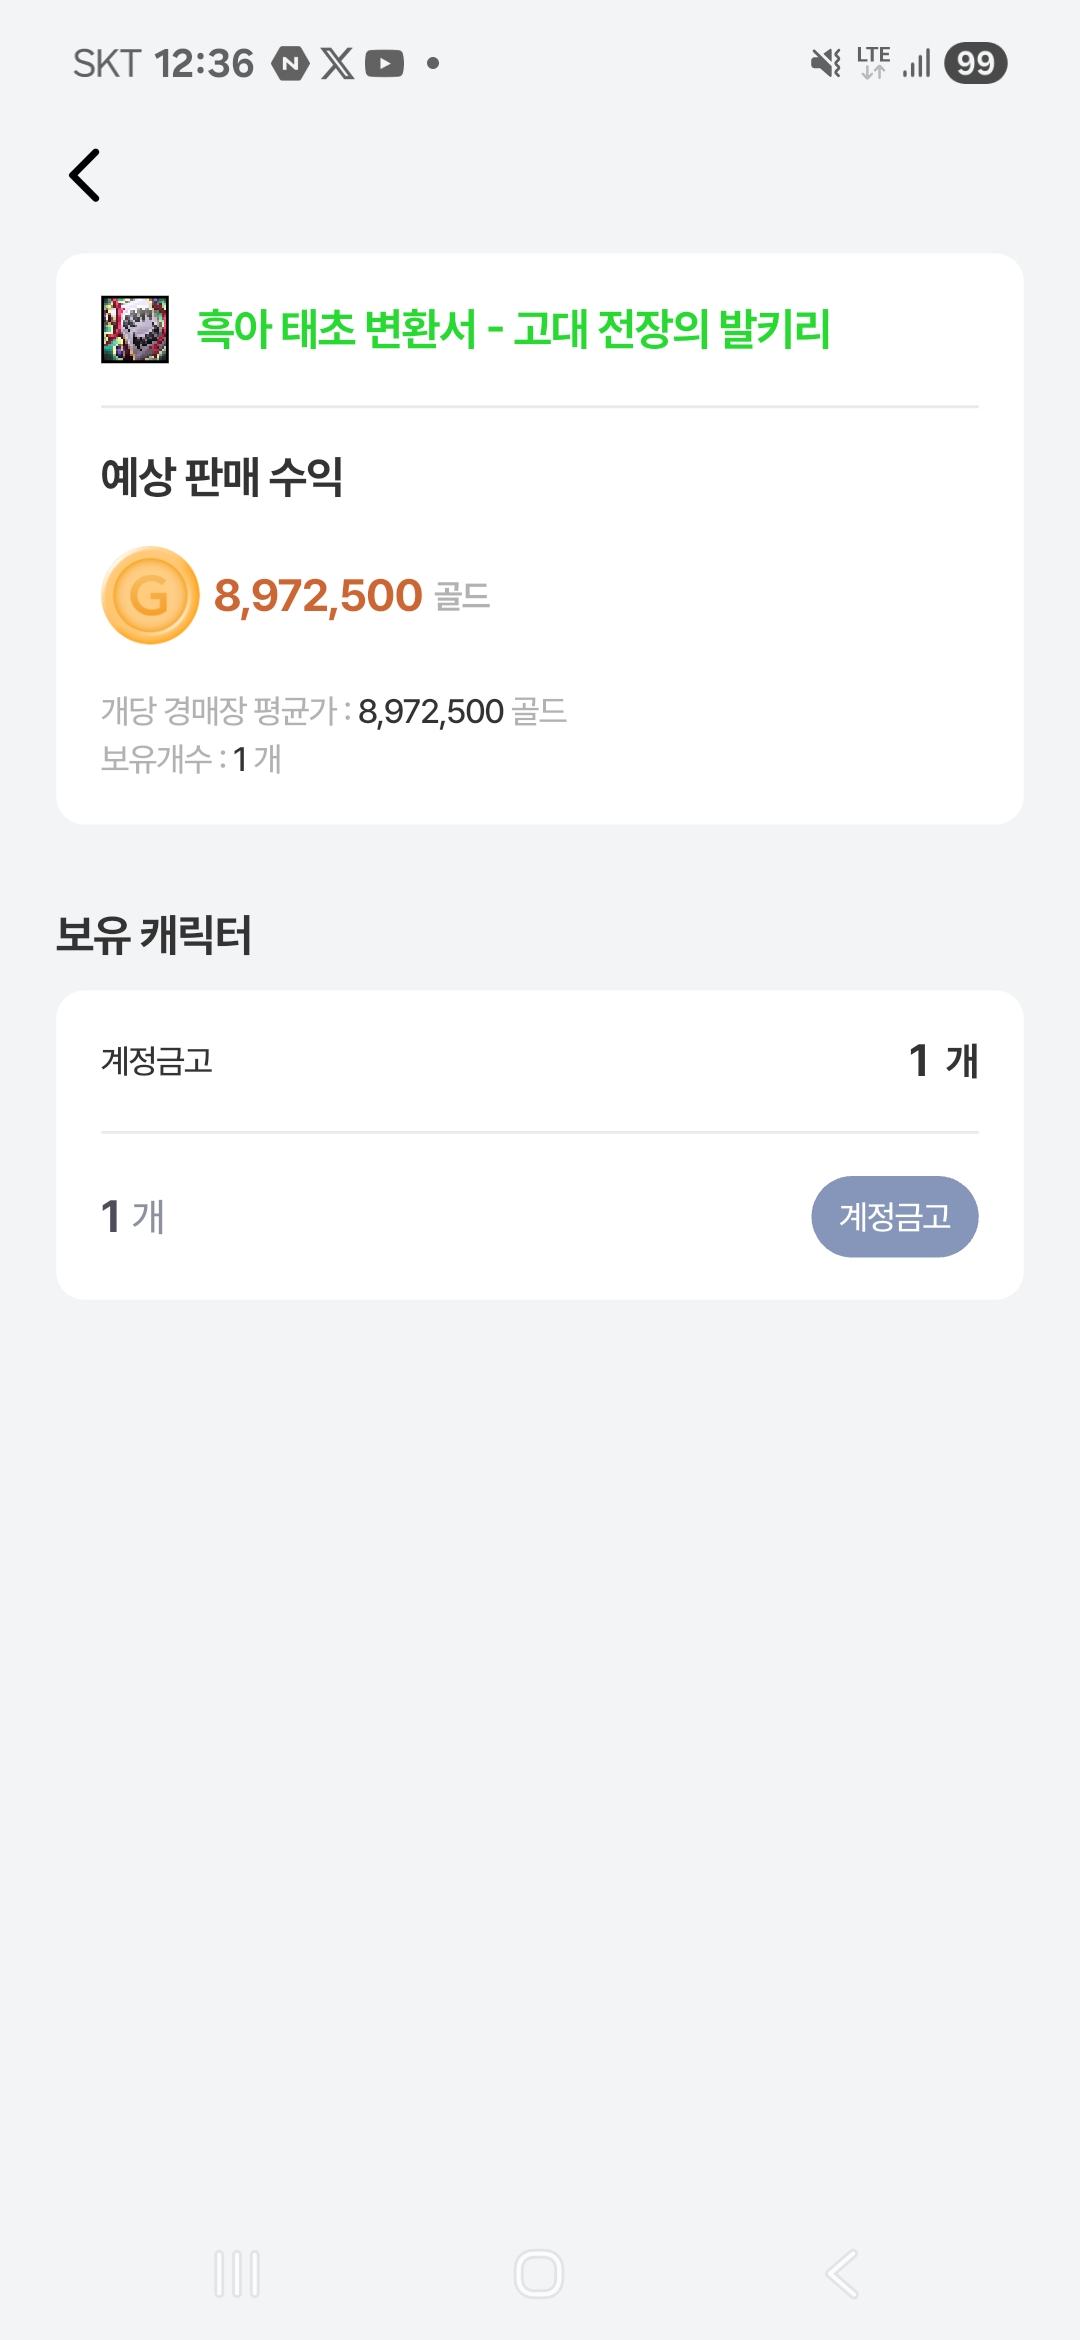The width and height of the screenshot is (1080, 2340).
Task: Select the 흑아 태초 변환서 item title
Action: click(513, 329)
